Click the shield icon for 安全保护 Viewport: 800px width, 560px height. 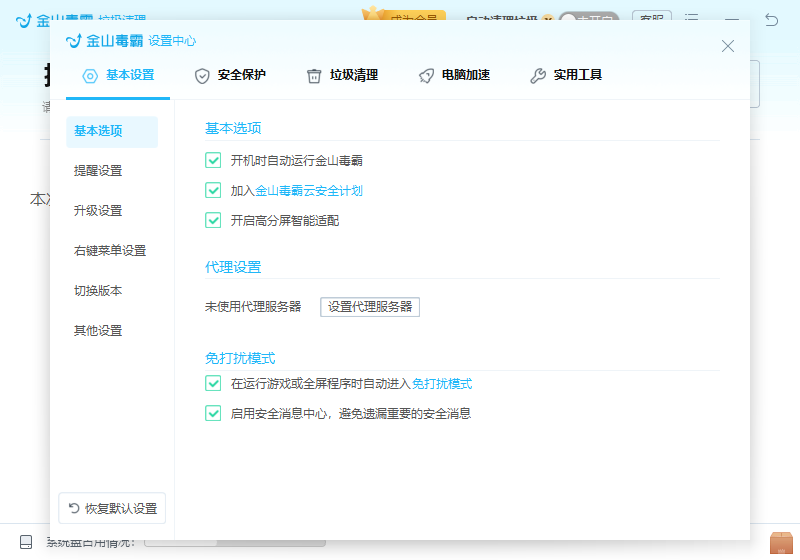202,76
